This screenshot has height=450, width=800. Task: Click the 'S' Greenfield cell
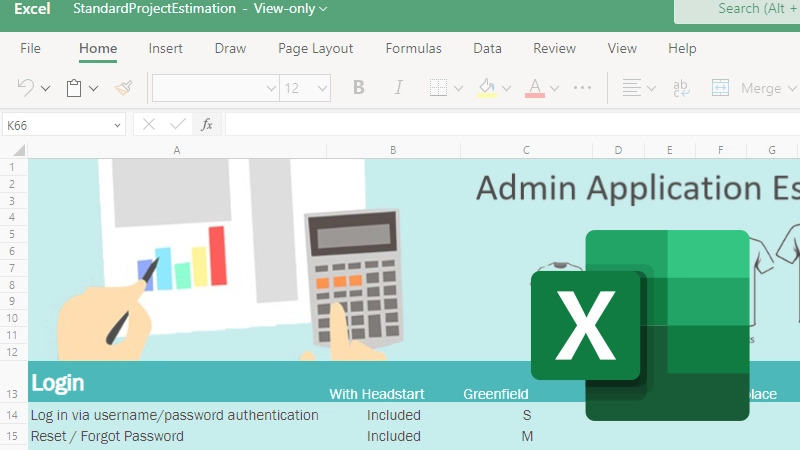click(527, 415)
